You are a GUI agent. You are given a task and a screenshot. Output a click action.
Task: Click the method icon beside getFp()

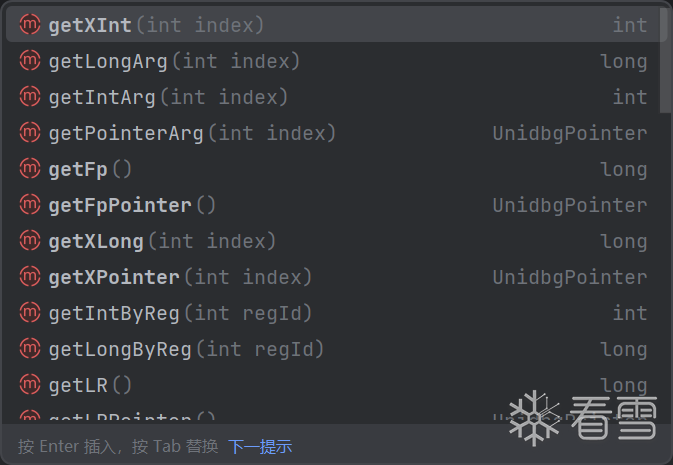(x=30, y=169)
